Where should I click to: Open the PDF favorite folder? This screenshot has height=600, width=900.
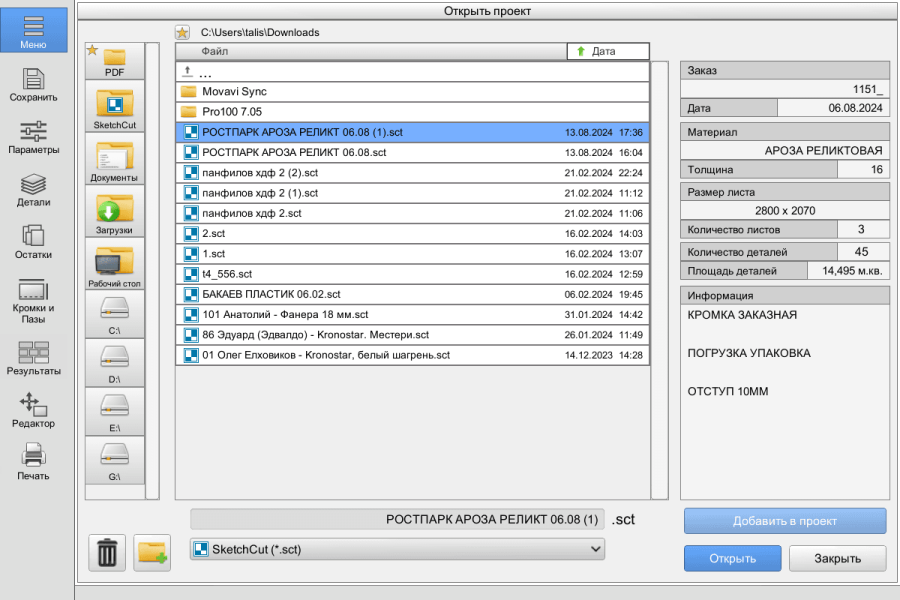coord(115,61)
